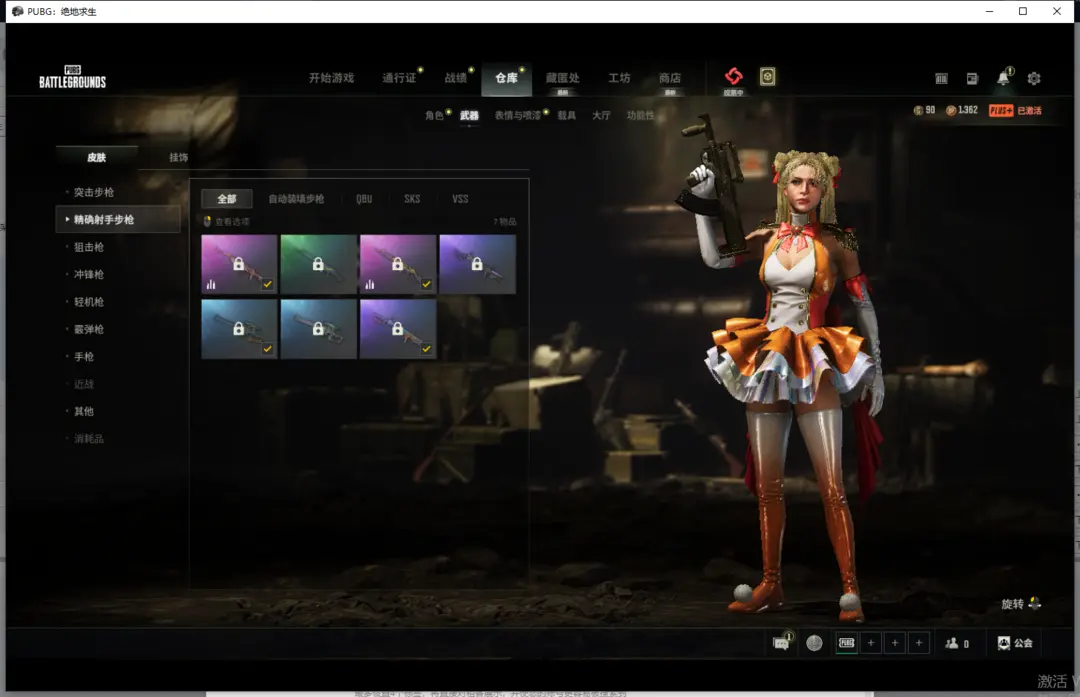The height and width of the screenshot is (697, 1080).
Task: Select the 近战 category
Action: (x=83, y=384)
